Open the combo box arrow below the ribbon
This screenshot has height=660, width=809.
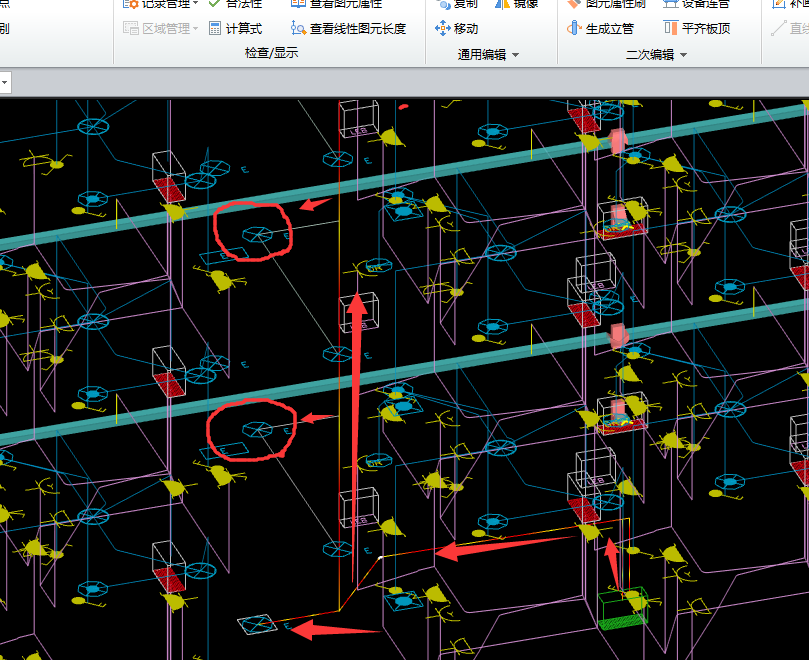(x=5, y=82)
